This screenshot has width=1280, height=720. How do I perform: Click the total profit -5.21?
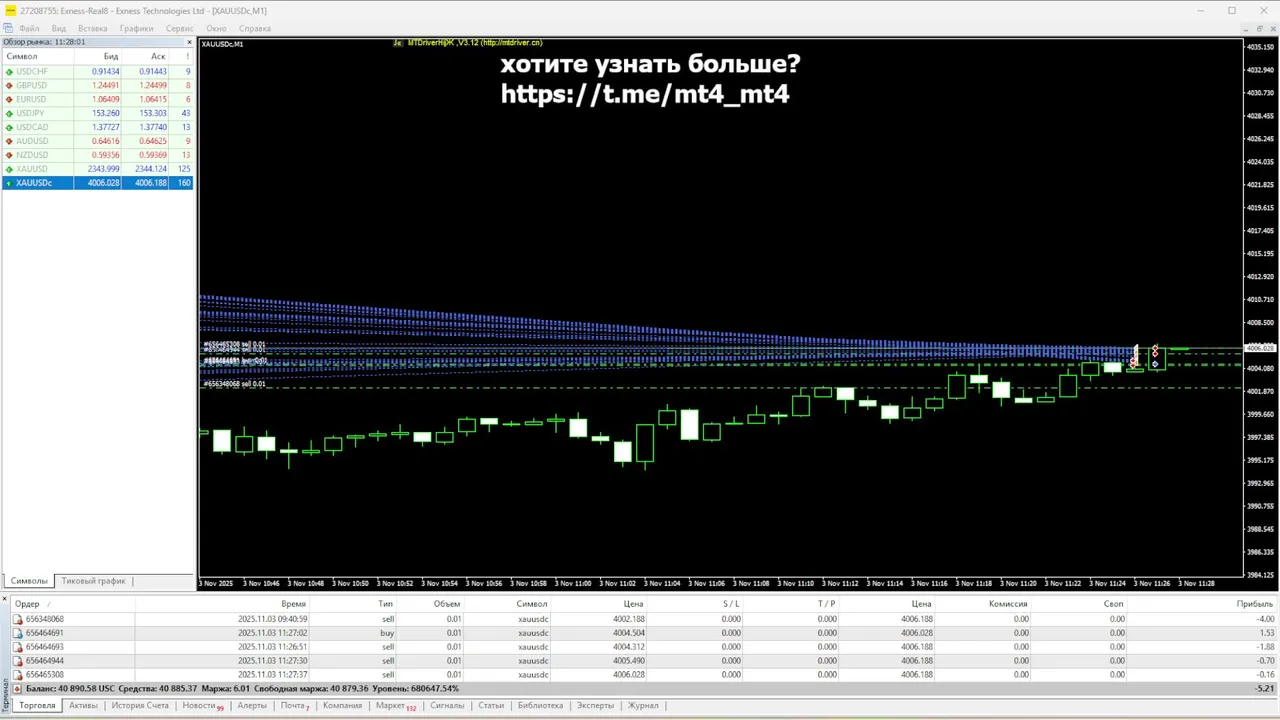(1265, 689)
